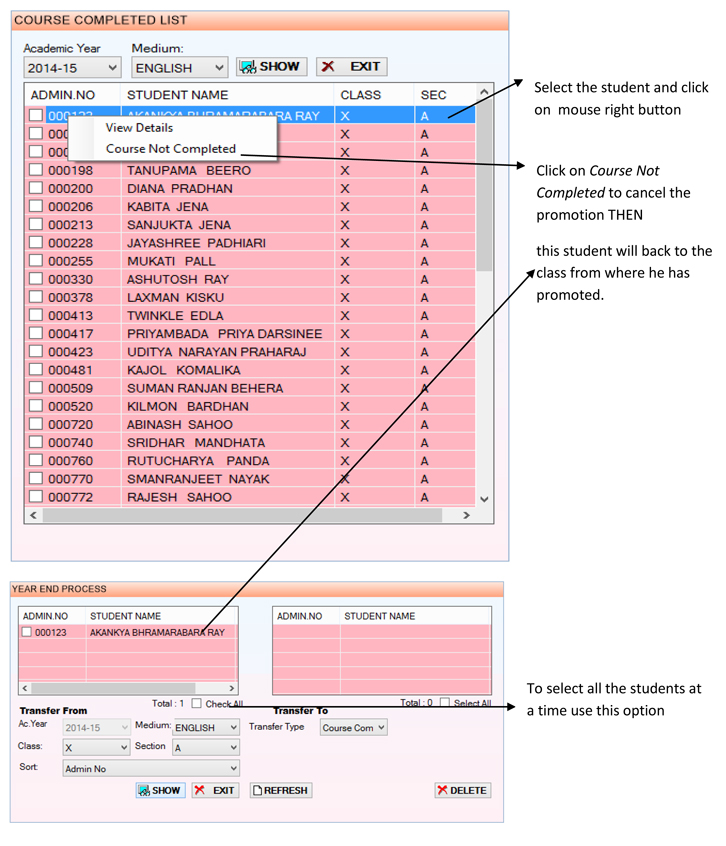Open the Medium dropdown in Transfer From
Screen dimensions: 726x846
pyautogui.click(x=206, y=727)
